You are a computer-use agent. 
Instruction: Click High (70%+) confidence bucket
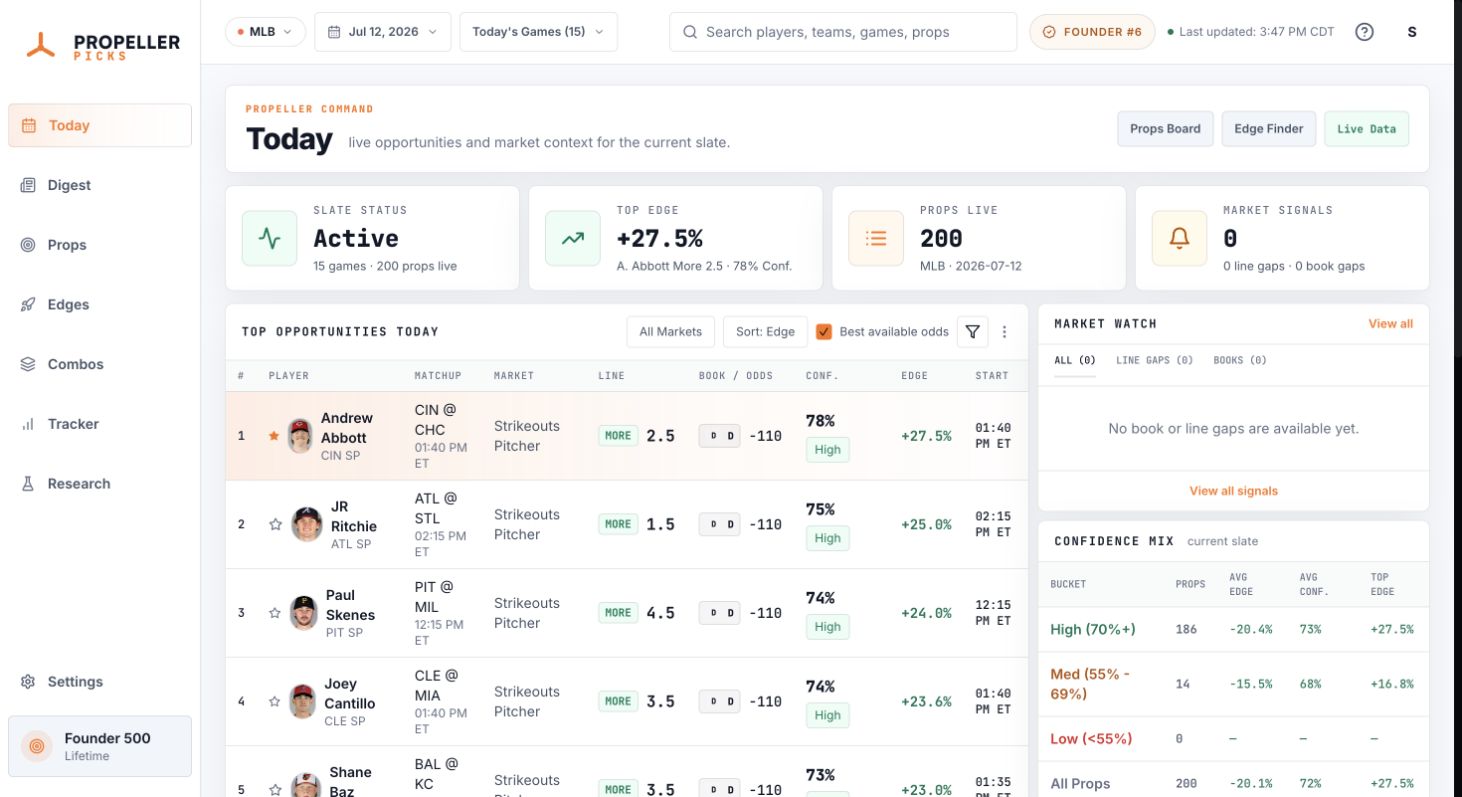[x=1233, y=629]
